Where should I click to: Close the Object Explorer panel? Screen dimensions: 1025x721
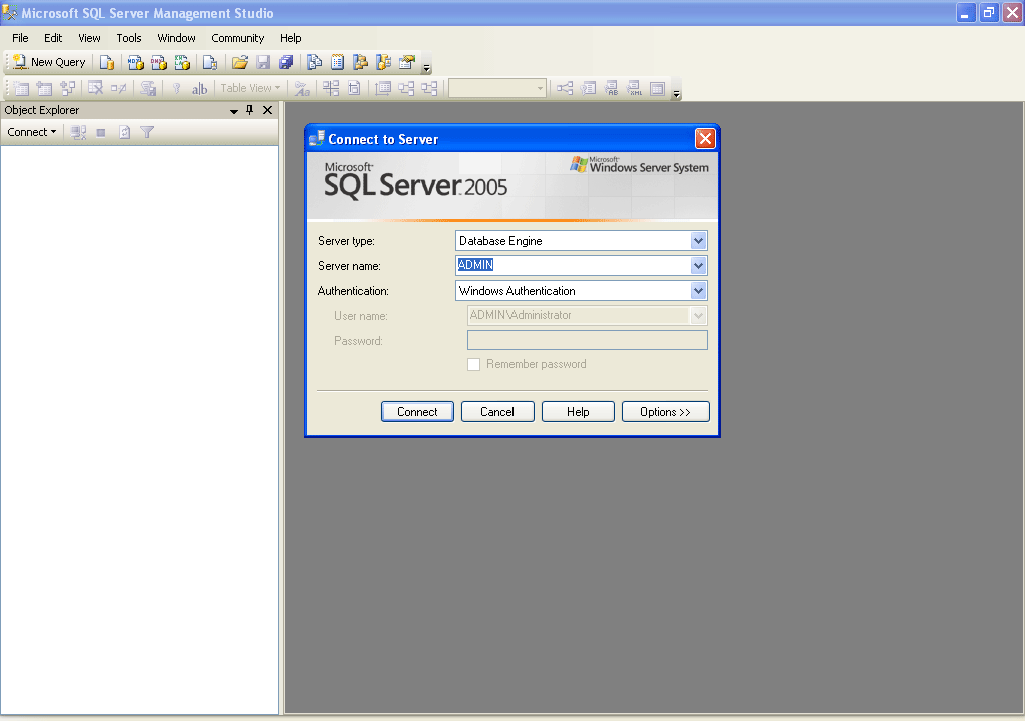(267, 110)
